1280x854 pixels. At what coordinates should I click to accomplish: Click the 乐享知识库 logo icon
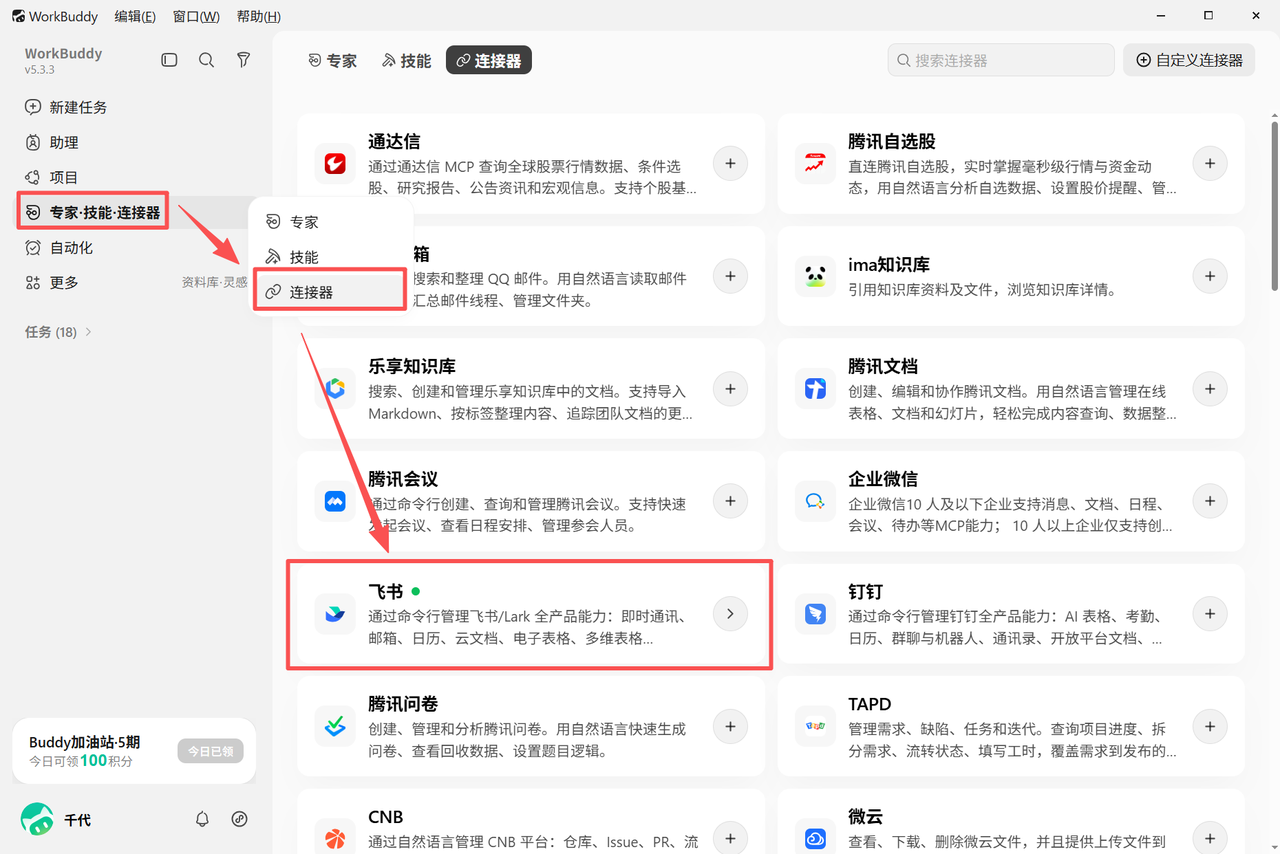(x=335, y=388)
